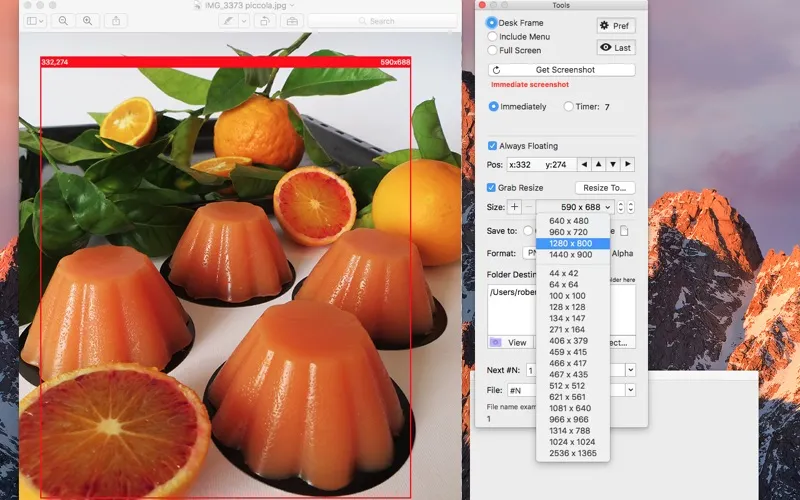Choose the Immediately radio option
Viewport: 800px width, 500px height.
click(493, 106)
